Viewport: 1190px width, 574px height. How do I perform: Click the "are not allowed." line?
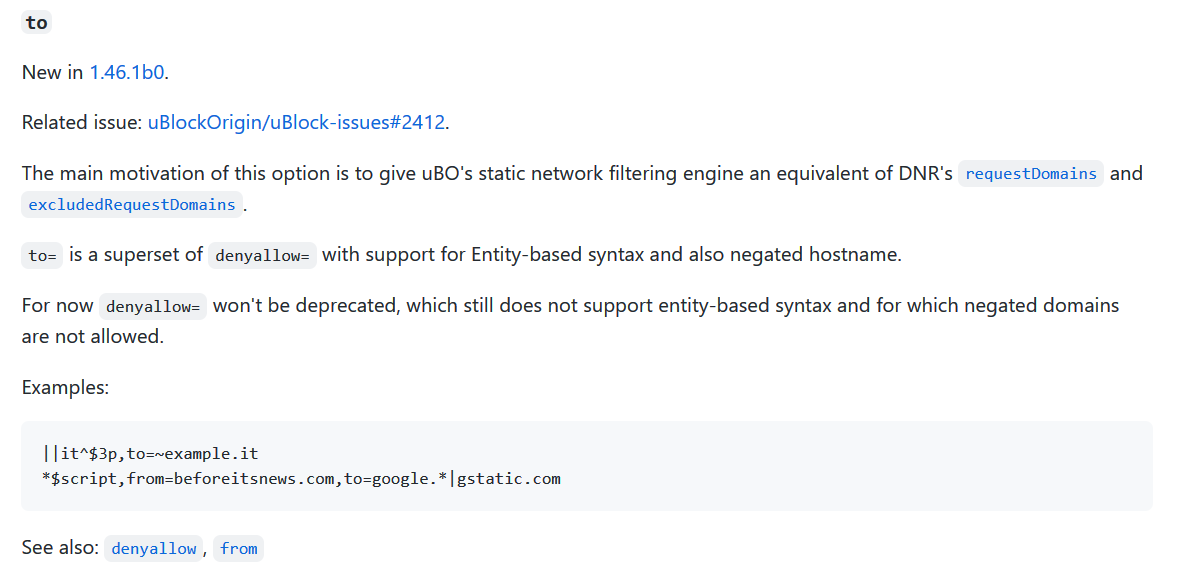click(x=92, y=337)
